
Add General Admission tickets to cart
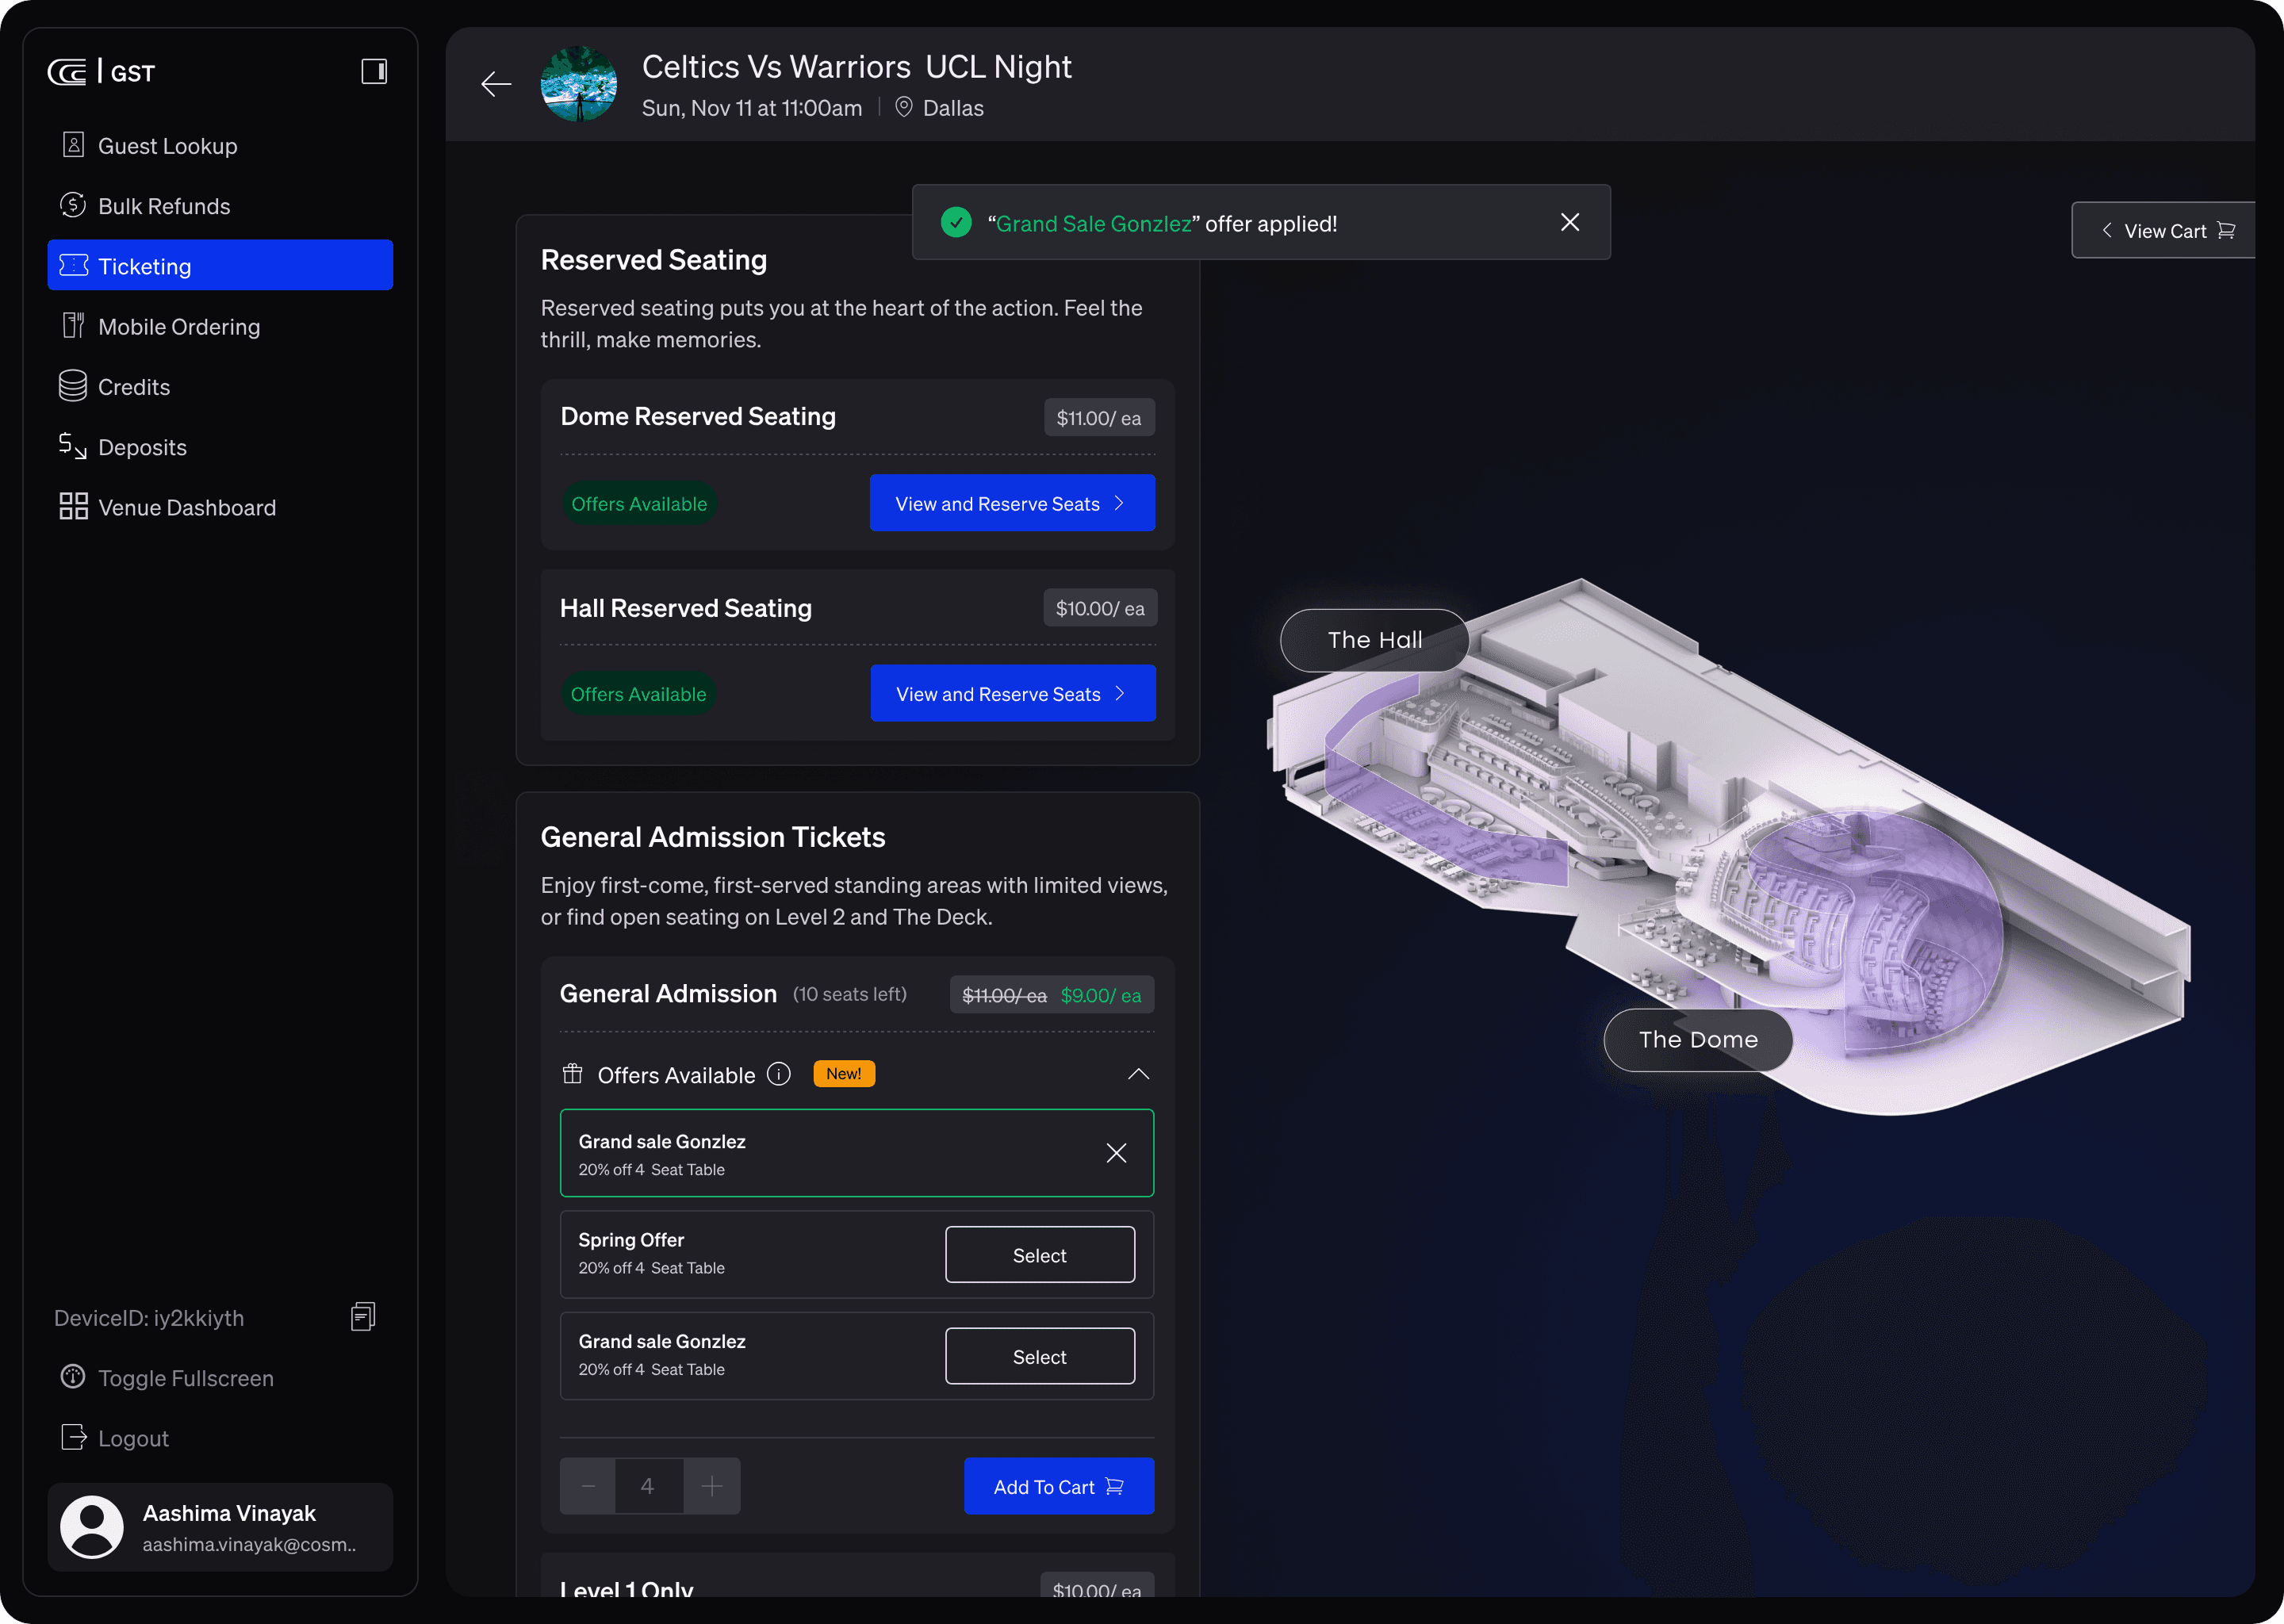click(x=1059, y=1486)
